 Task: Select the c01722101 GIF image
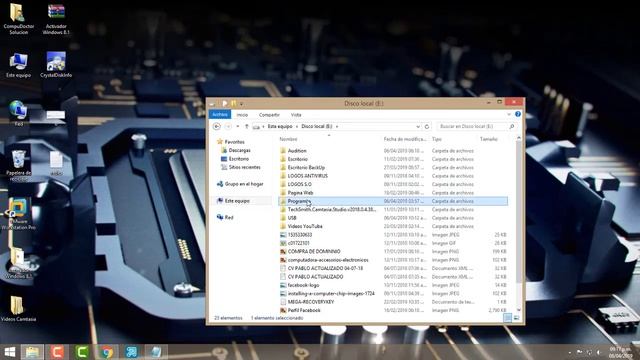coord(298,243)
